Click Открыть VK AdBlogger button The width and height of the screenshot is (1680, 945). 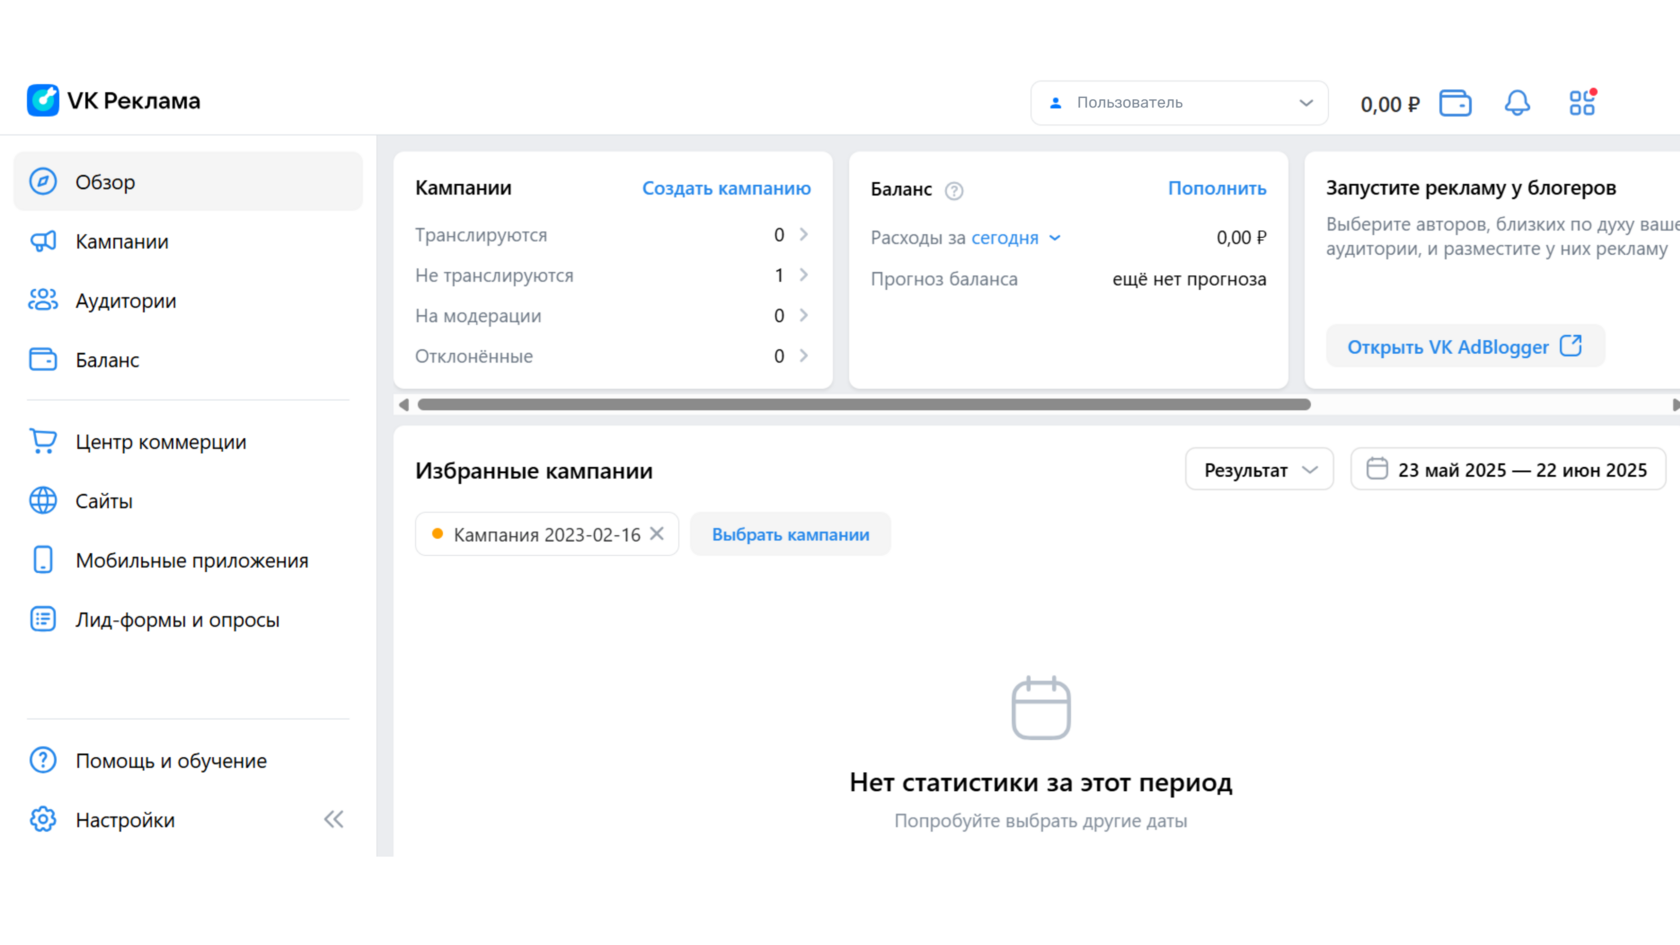pos(1465,346)
